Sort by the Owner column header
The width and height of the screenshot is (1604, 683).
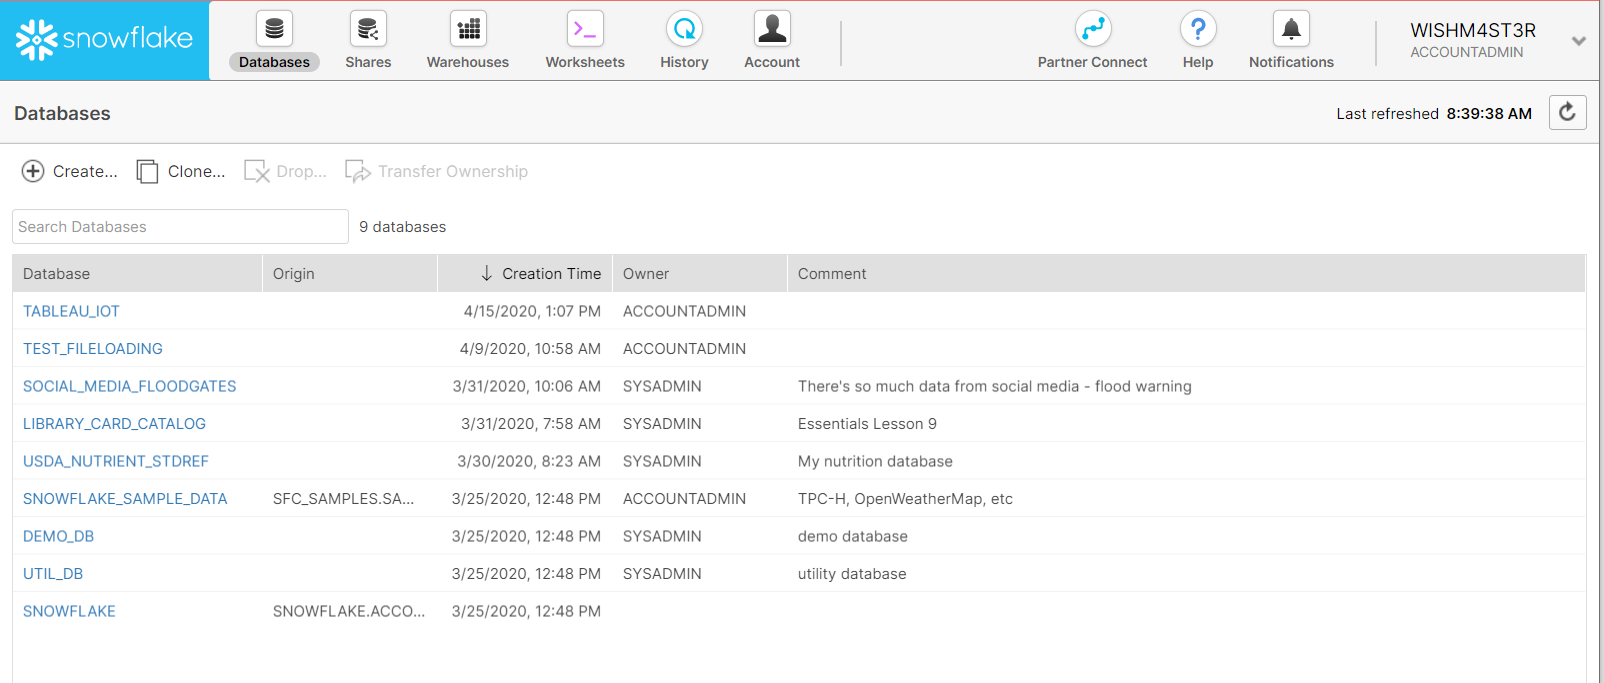[646, 274]
